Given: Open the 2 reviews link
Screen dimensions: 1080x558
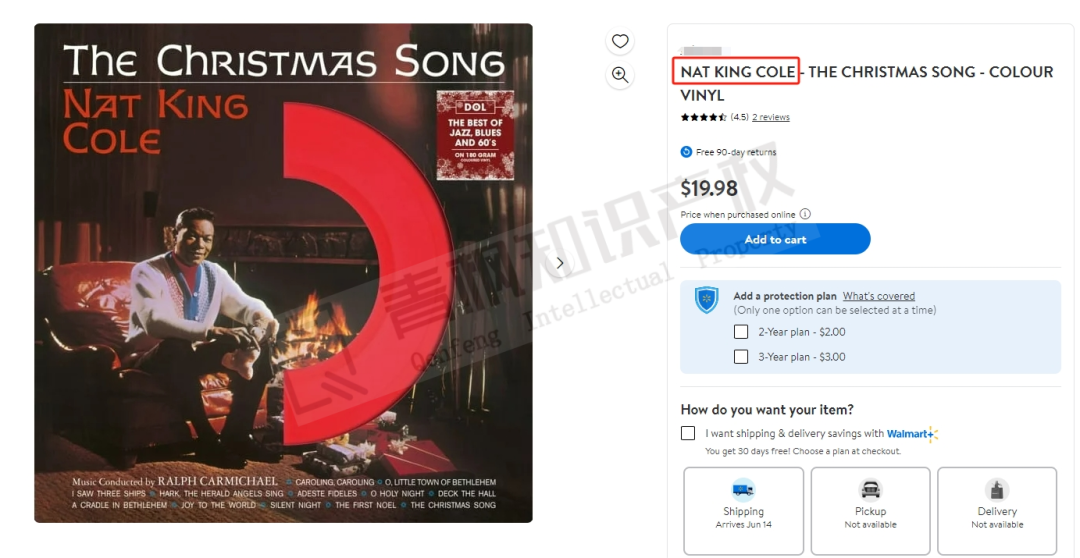Looking at the screenshot, I should (x=771, y=117).
